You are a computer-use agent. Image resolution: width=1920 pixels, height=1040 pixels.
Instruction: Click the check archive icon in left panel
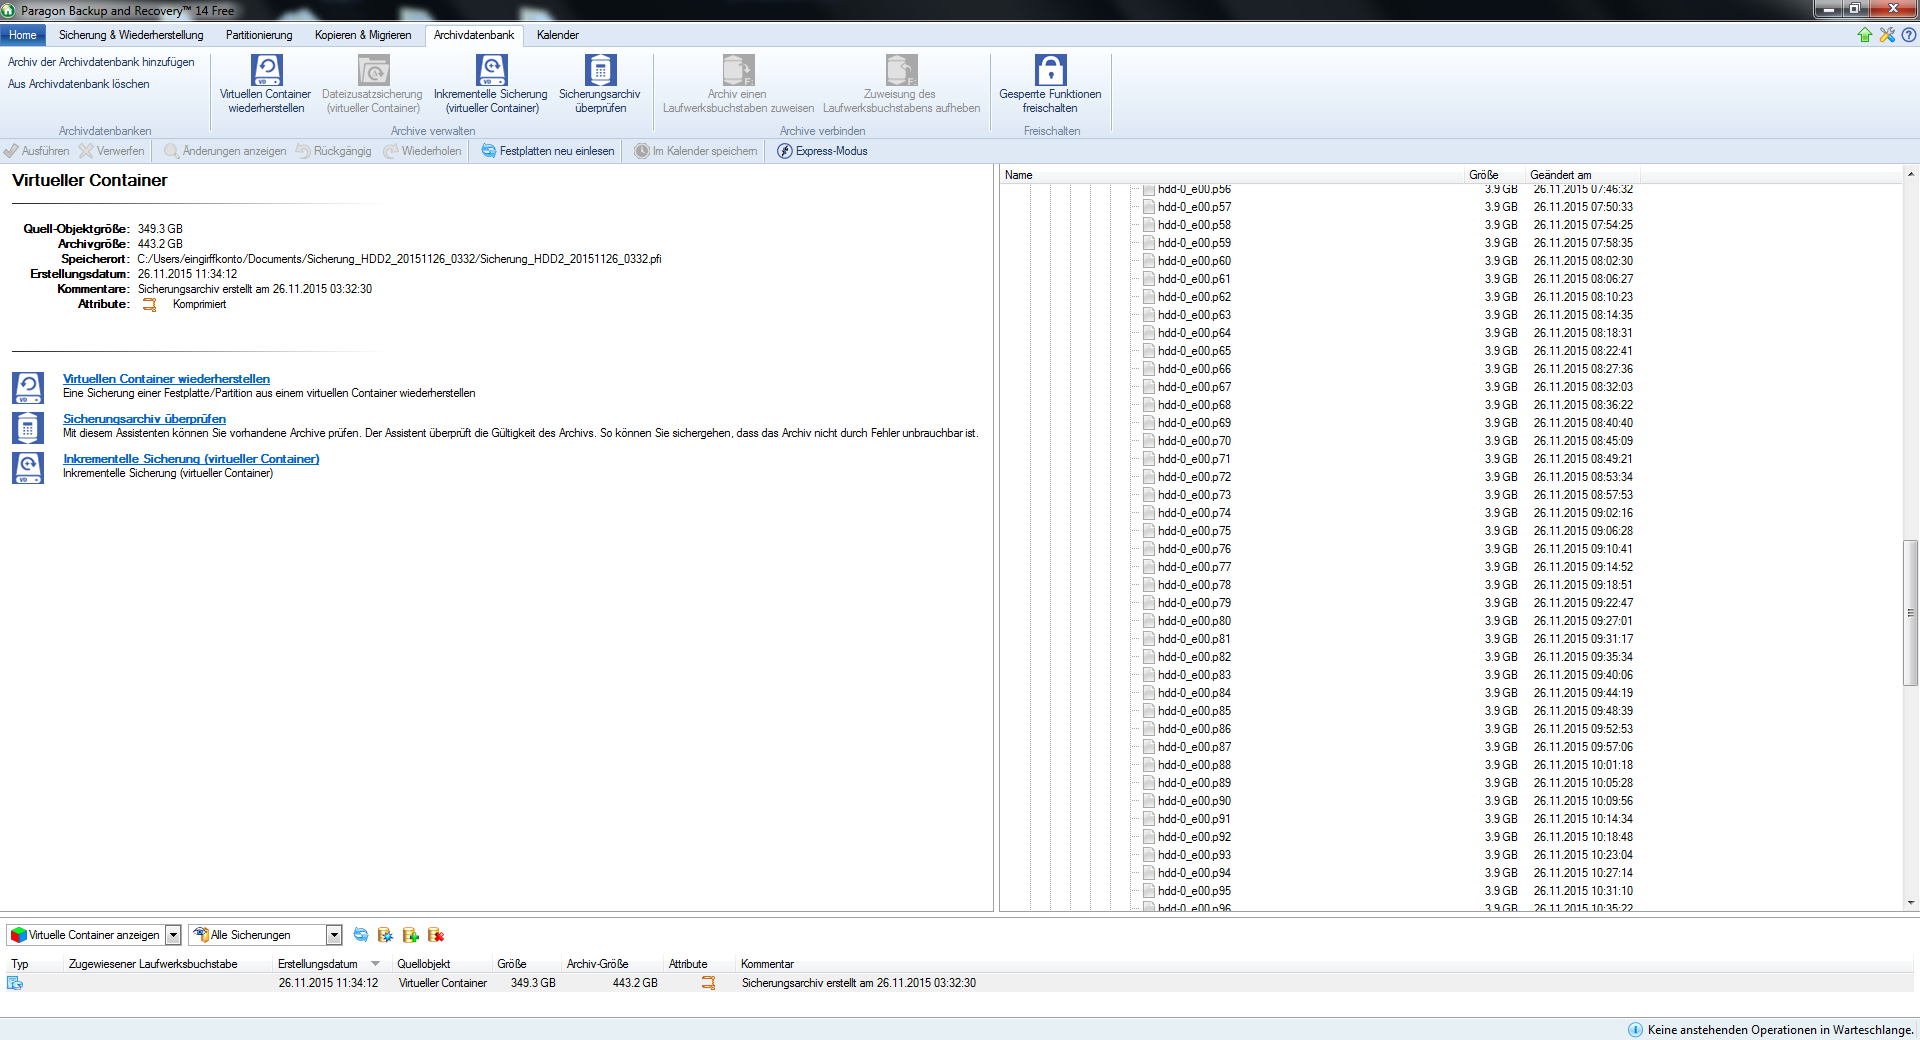click(x=28, y=428)
